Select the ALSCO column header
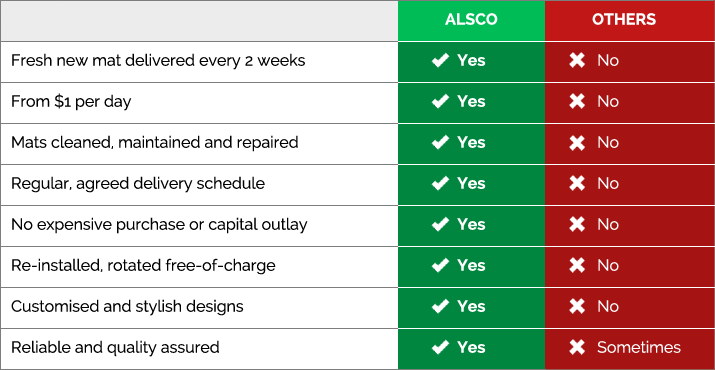The image size is (715, 370). point(471,21)
